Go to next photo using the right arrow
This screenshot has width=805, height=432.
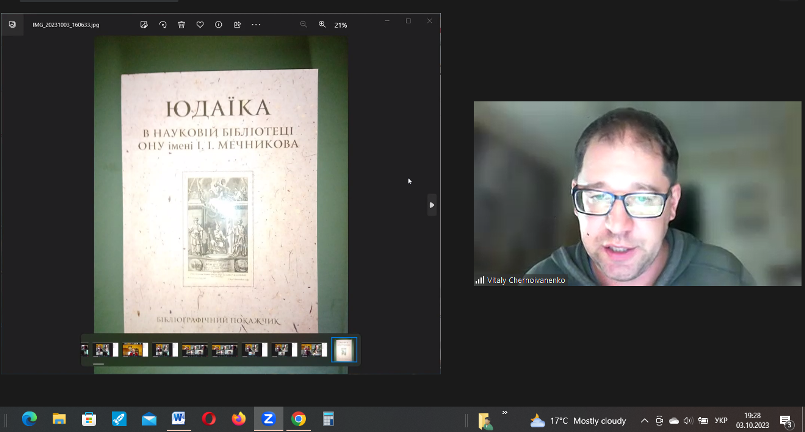tap(431, 204)
